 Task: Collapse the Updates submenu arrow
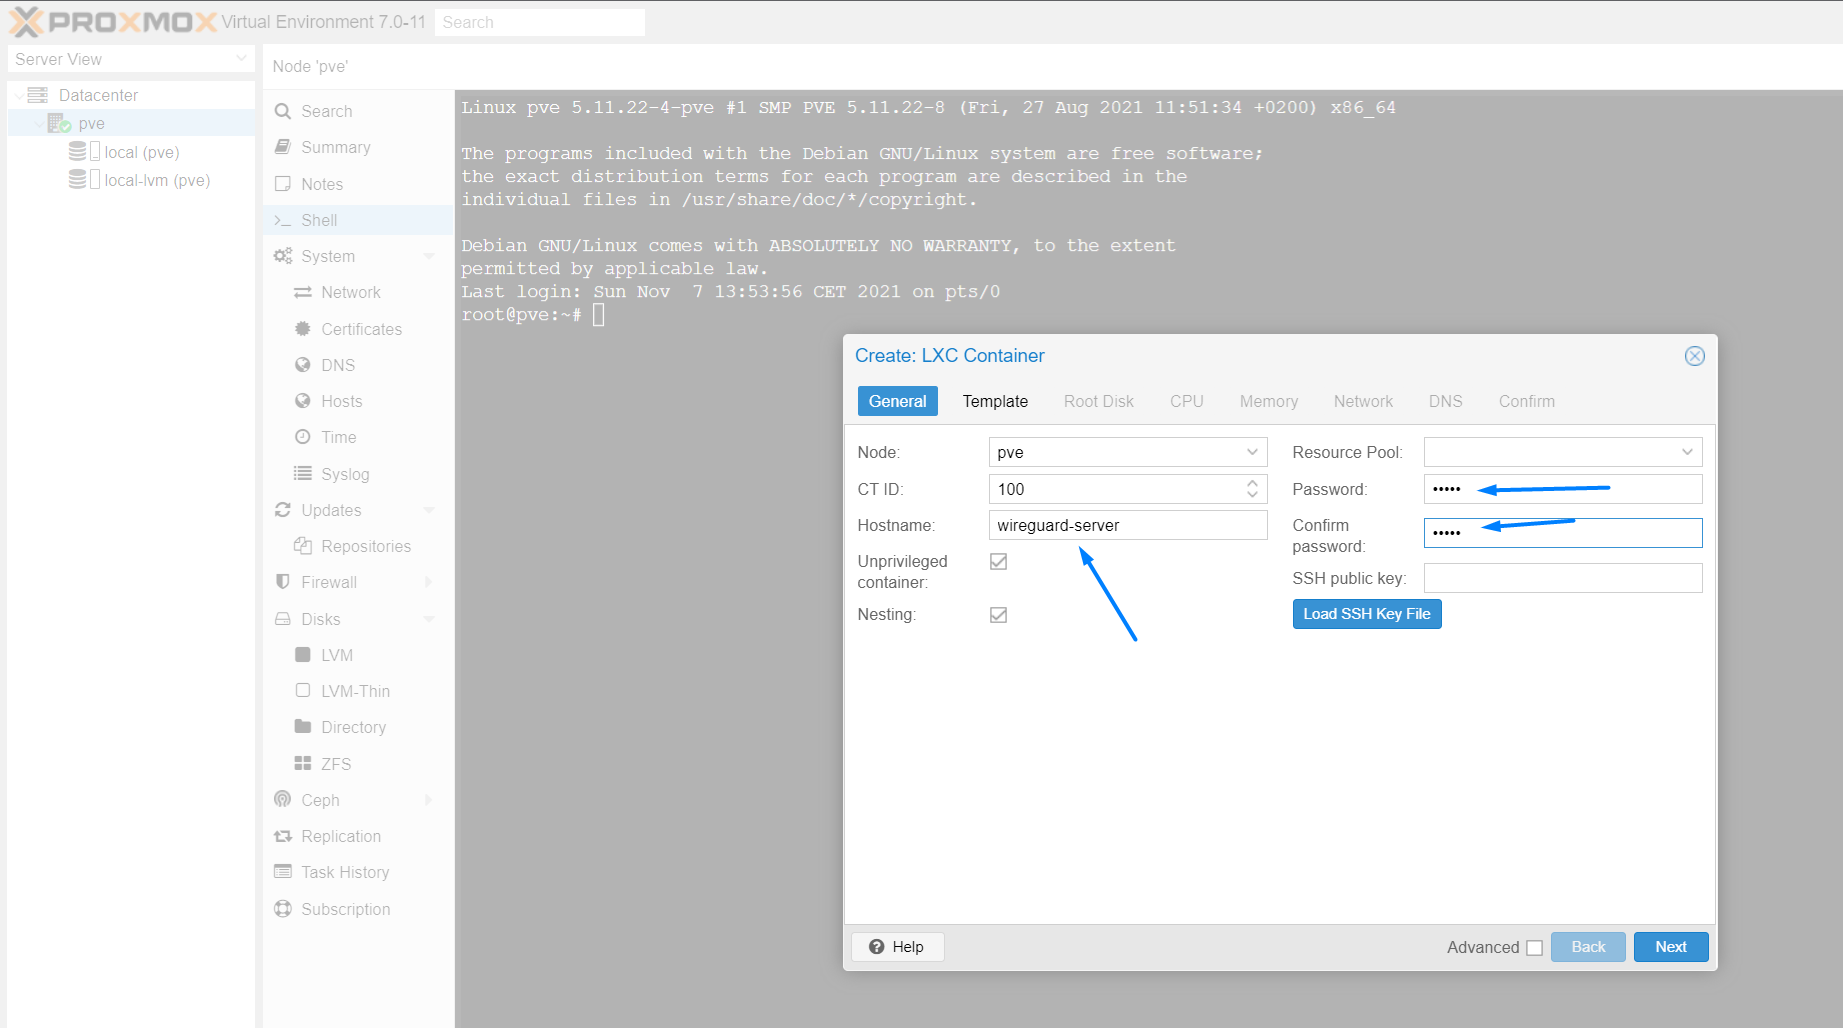click(x=429, y=510)
